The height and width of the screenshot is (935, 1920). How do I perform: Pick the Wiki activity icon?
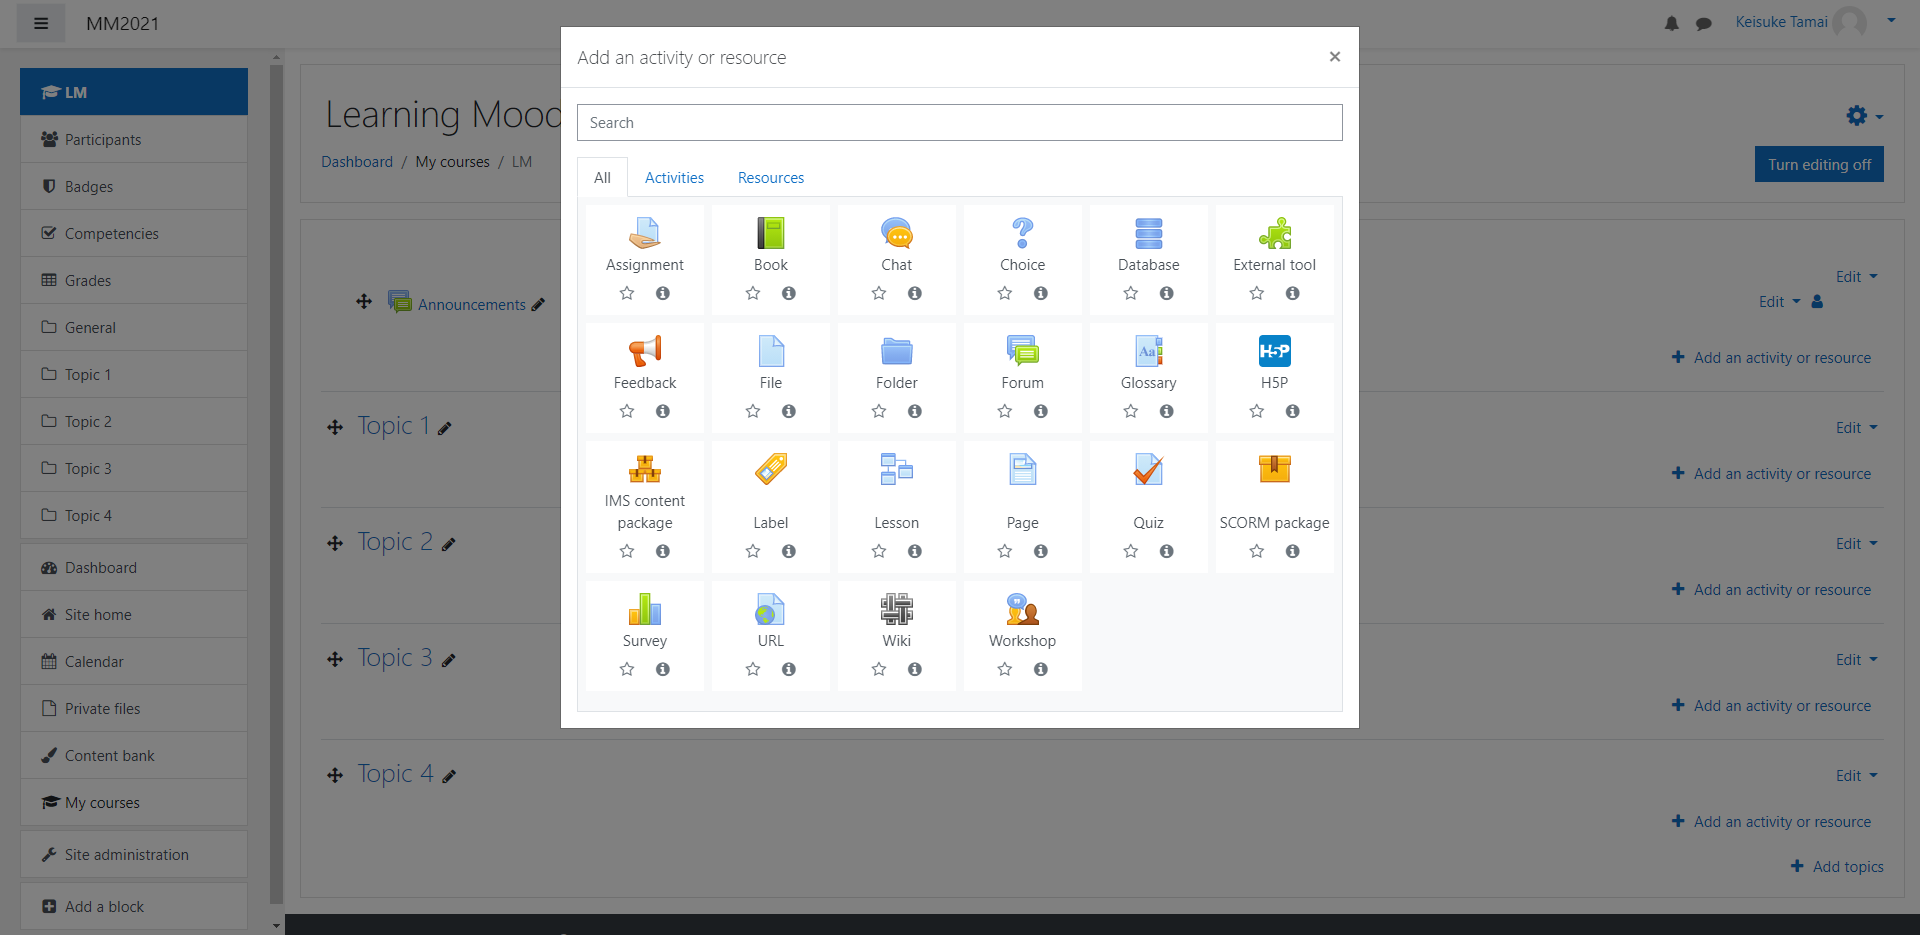pos(897,609)
